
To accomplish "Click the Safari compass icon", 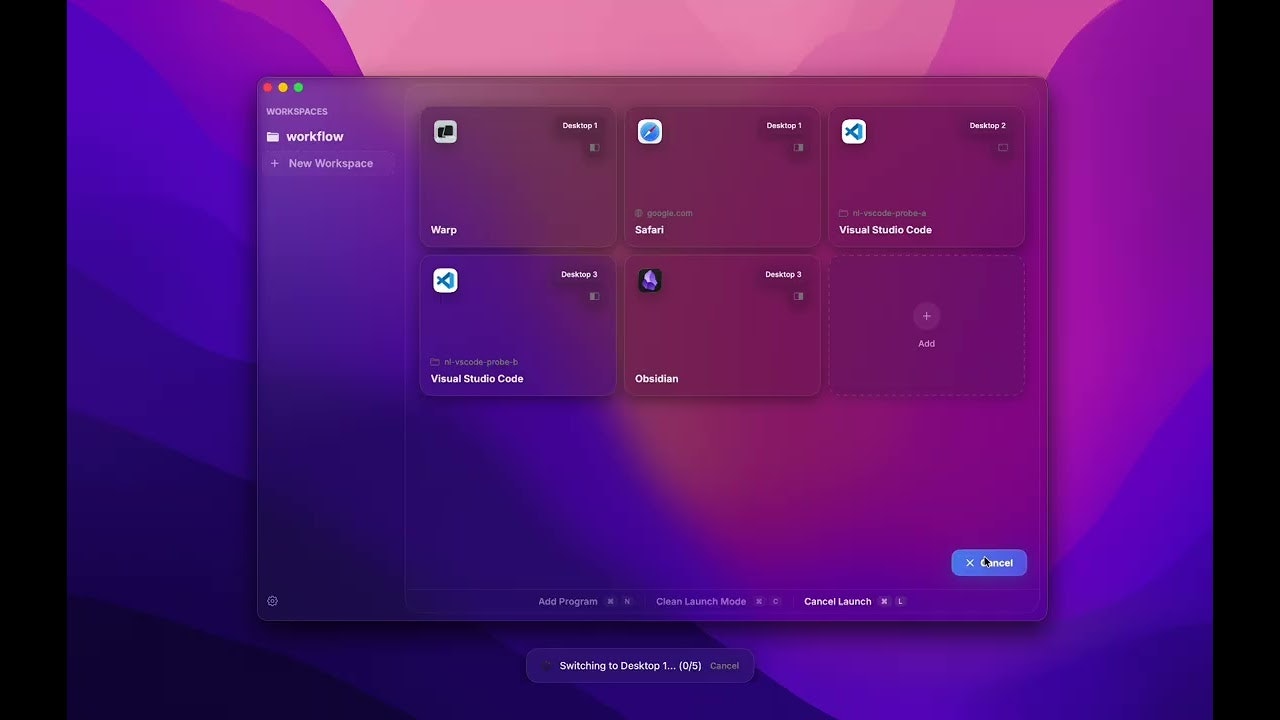I will point(650,132).
